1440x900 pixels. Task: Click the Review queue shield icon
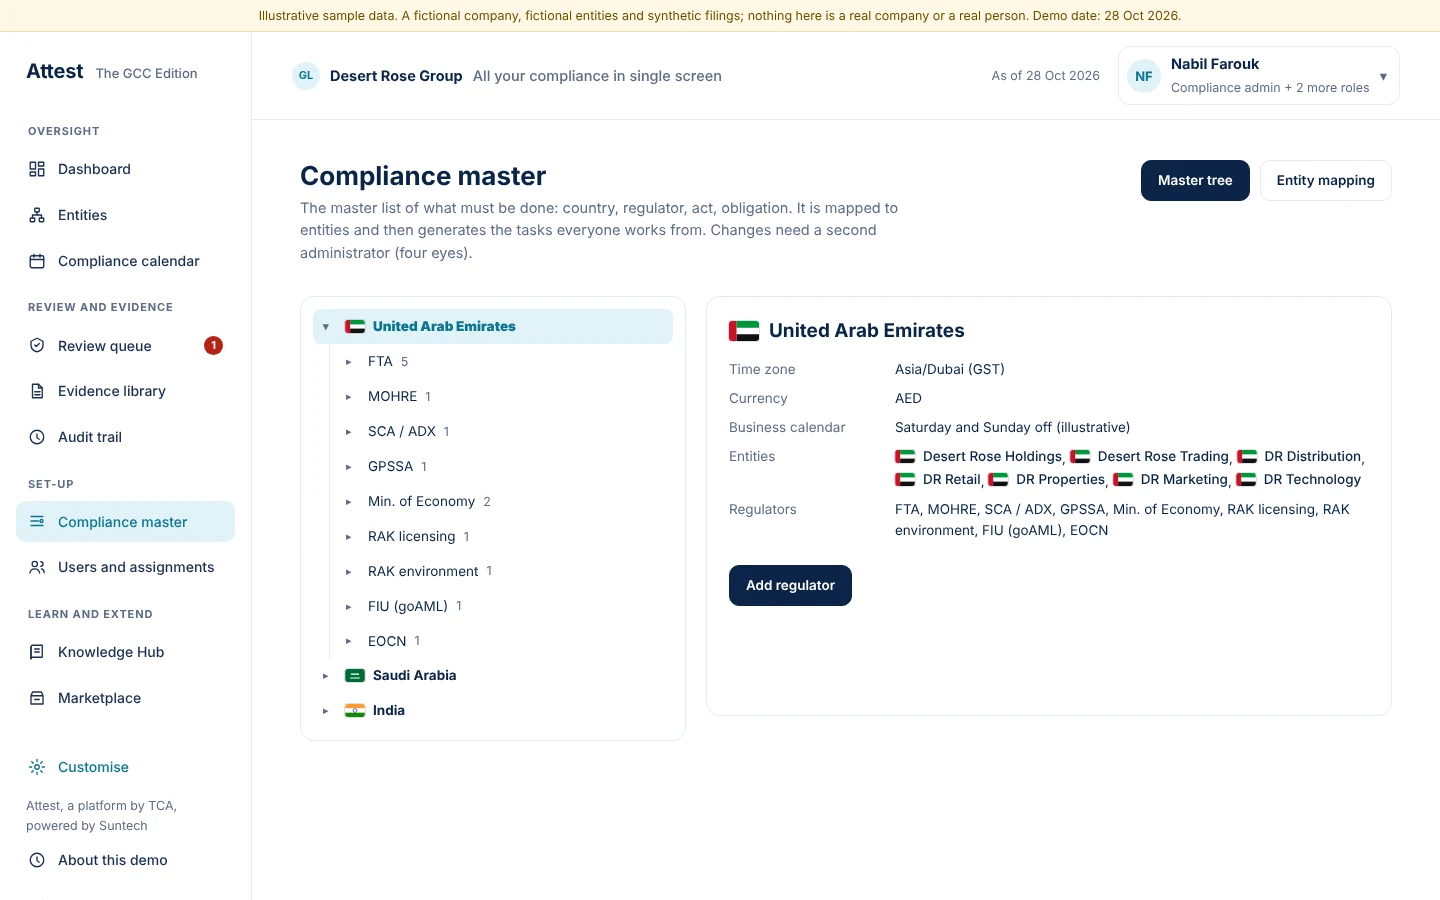tap(37, 346)
